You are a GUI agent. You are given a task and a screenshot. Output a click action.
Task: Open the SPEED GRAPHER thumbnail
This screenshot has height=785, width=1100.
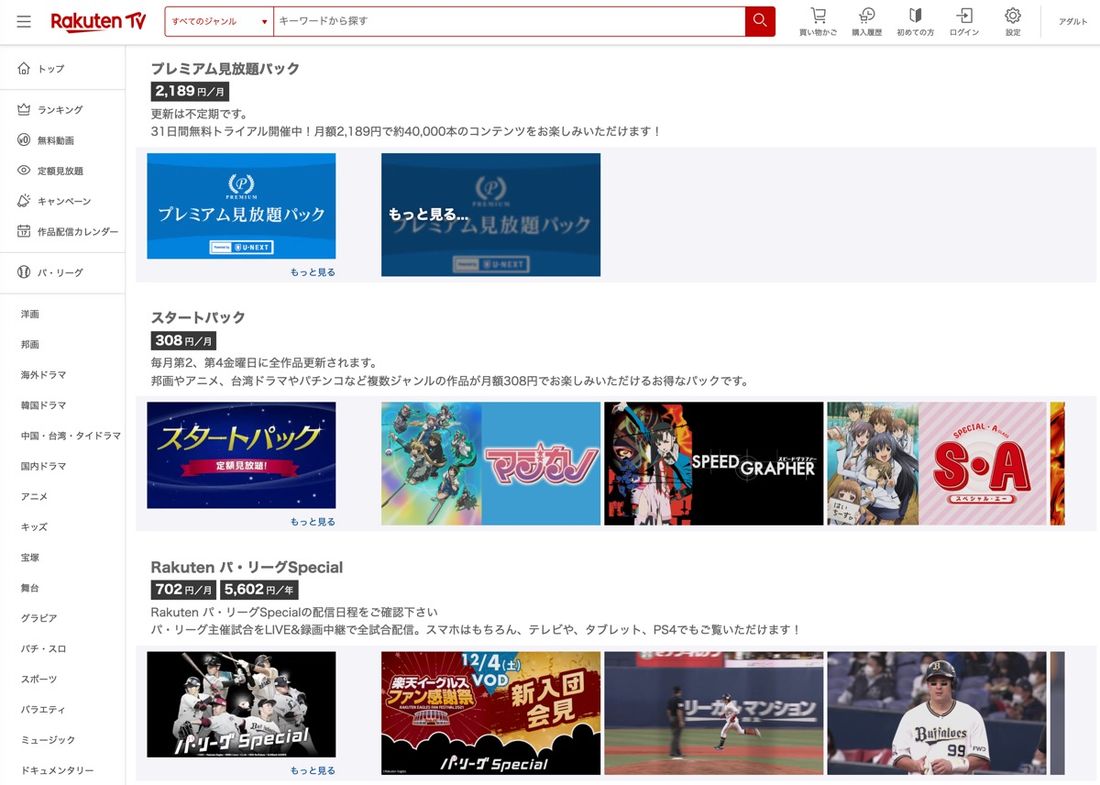coord(713,464)
